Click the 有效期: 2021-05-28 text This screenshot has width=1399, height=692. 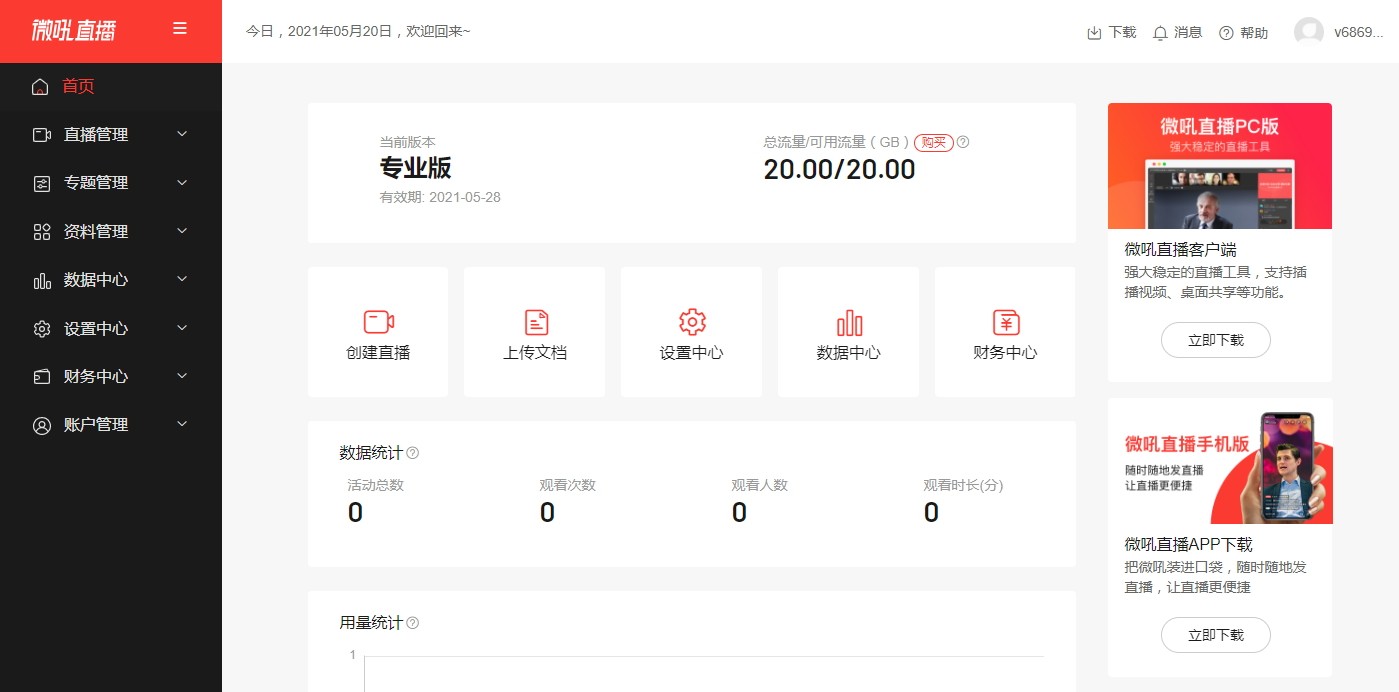[440, 198]
